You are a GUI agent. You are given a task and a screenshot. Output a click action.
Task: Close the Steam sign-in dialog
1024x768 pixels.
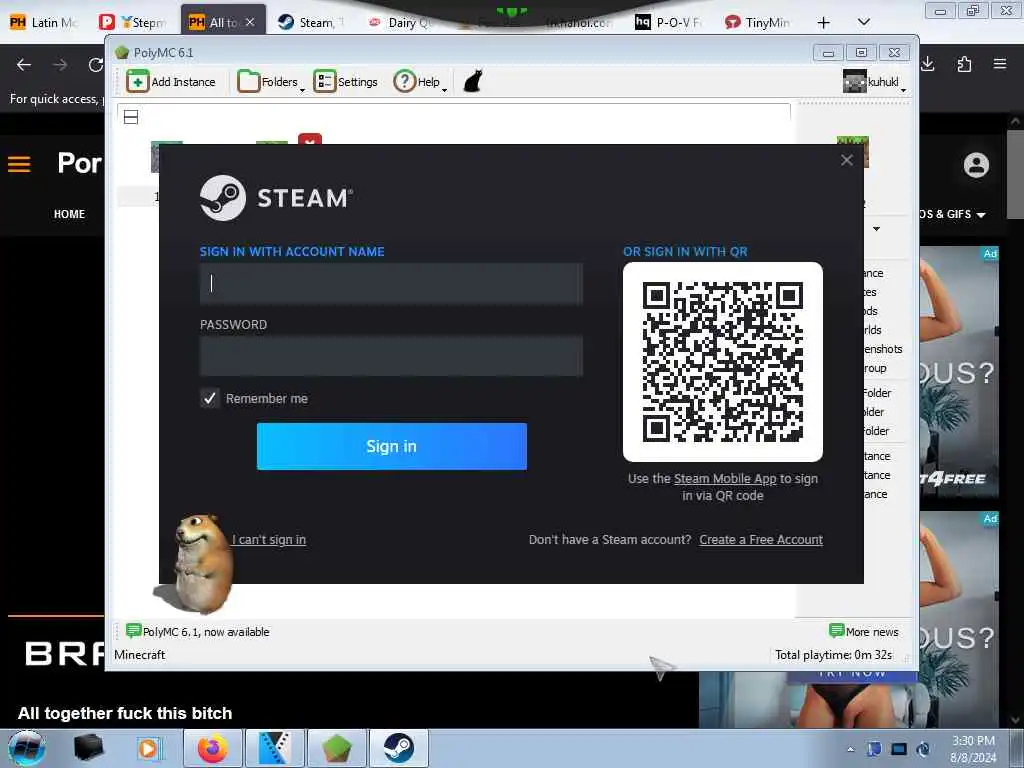(x=846, y=160)
